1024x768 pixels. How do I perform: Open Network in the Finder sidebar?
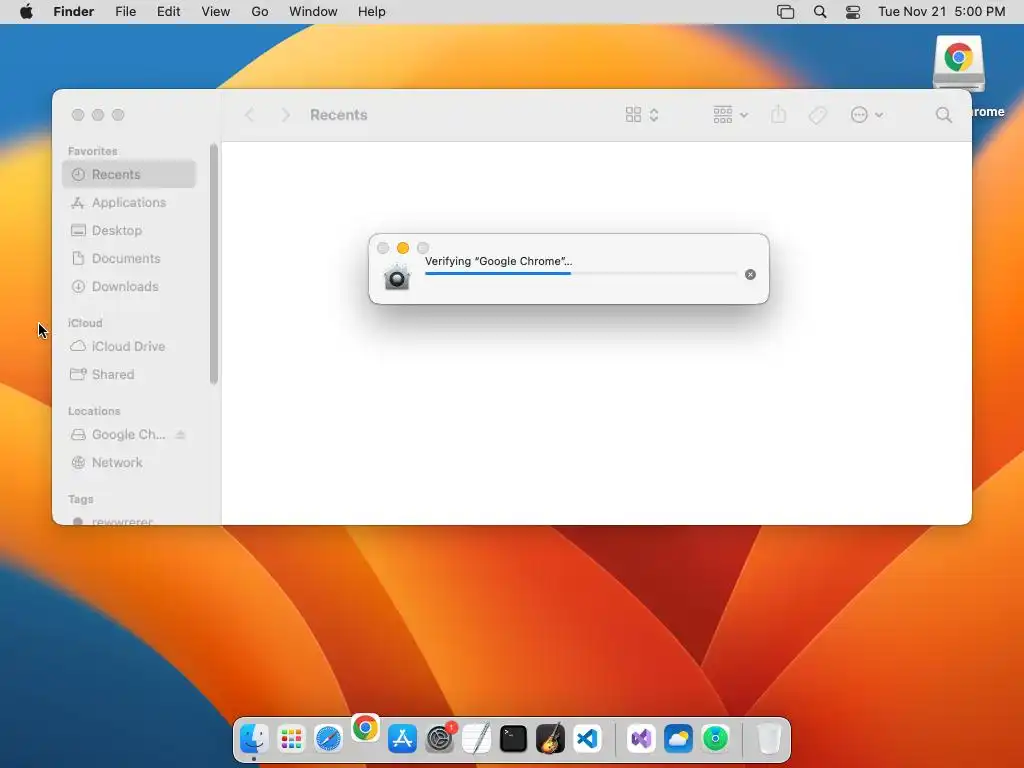[x=129, y=462]
